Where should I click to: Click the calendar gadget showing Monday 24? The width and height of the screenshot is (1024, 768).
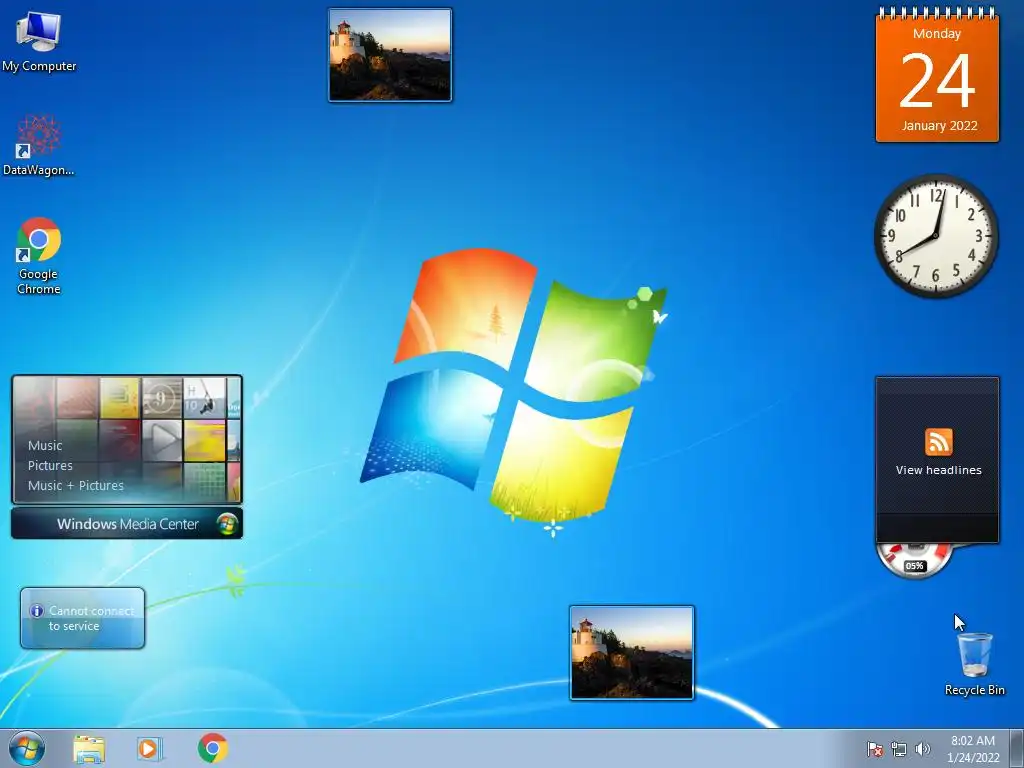[937, 75]
